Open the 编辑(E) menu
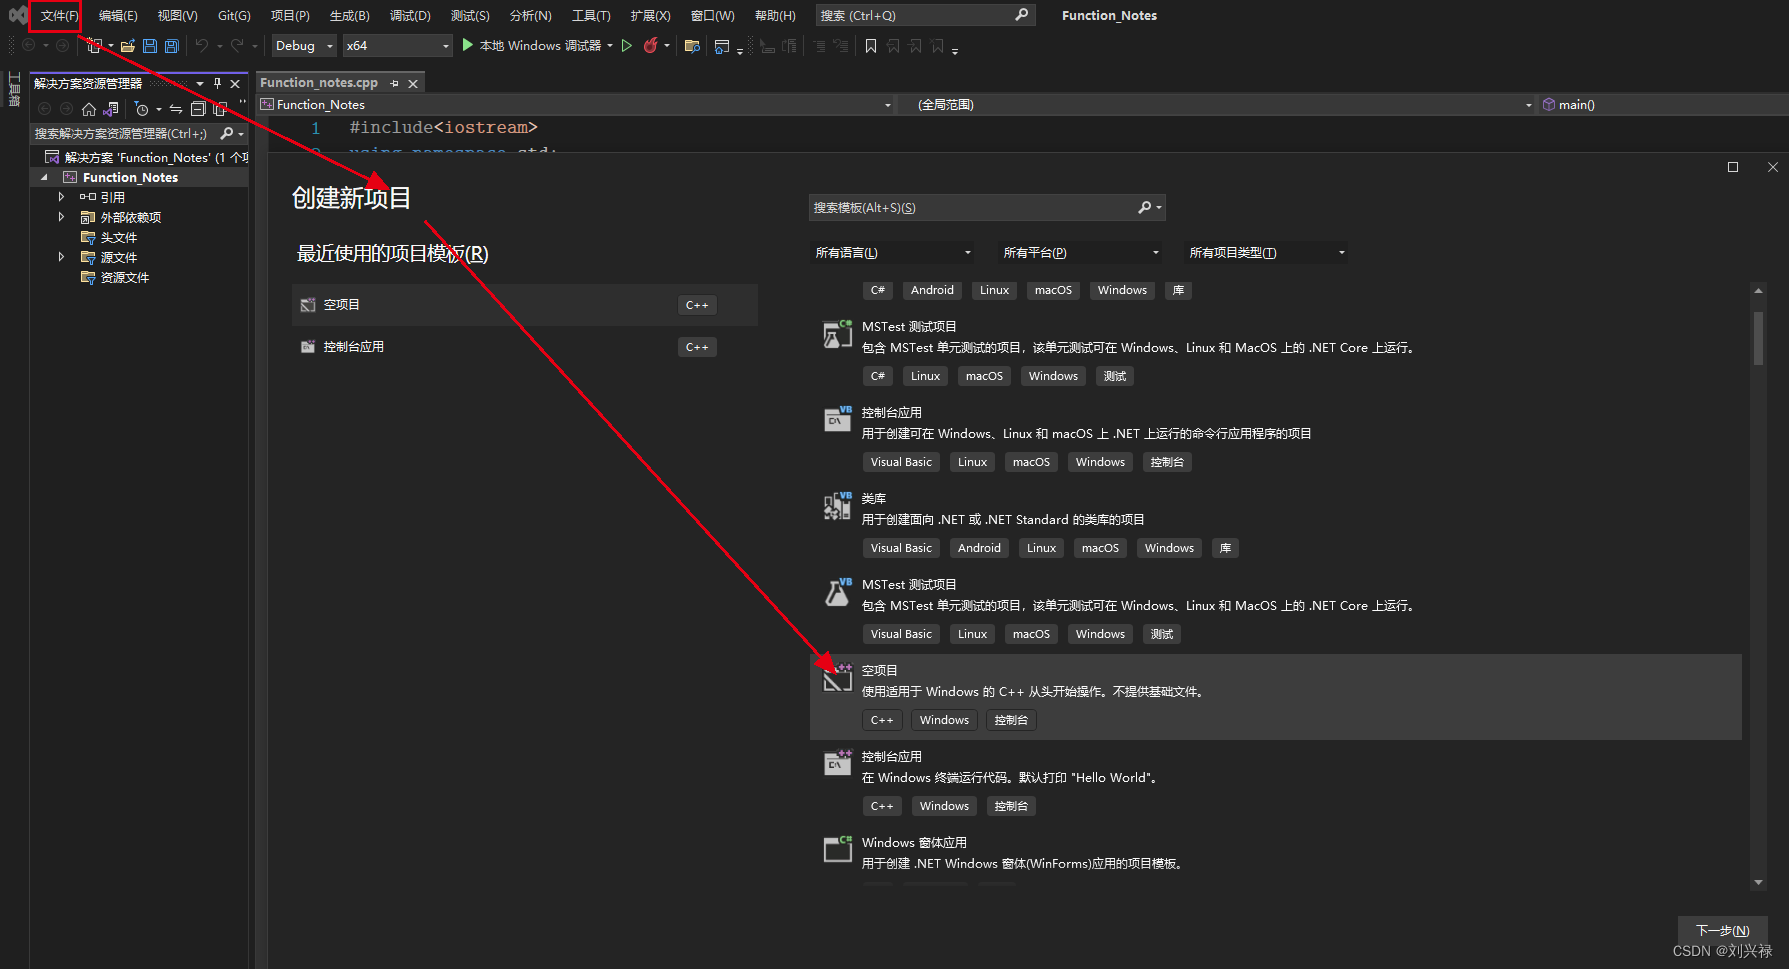Screen dimensions: 1789x969 tap(118, 16)
